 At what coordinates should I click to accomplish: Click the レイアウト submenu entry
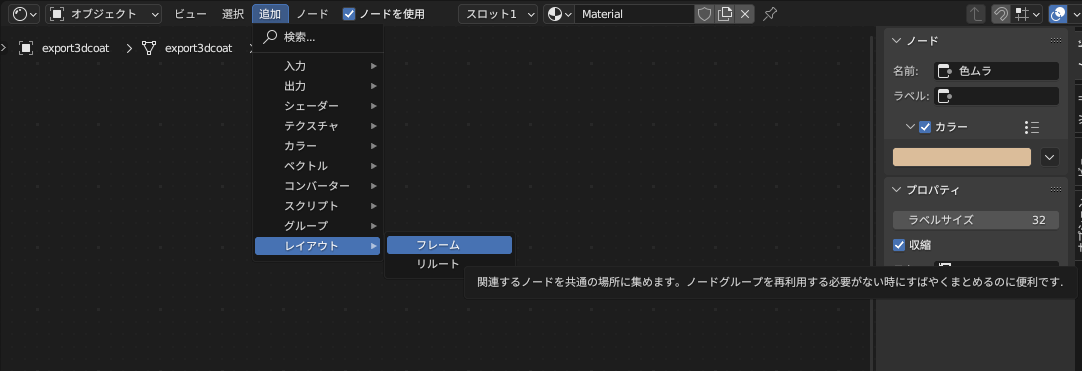click(317, 245)
